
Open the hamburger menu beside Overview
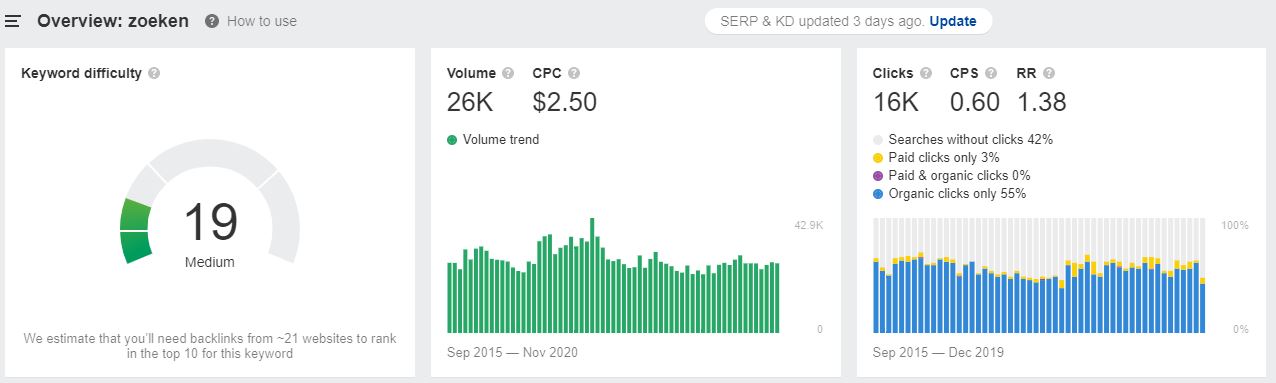click(x=13, y=21)
